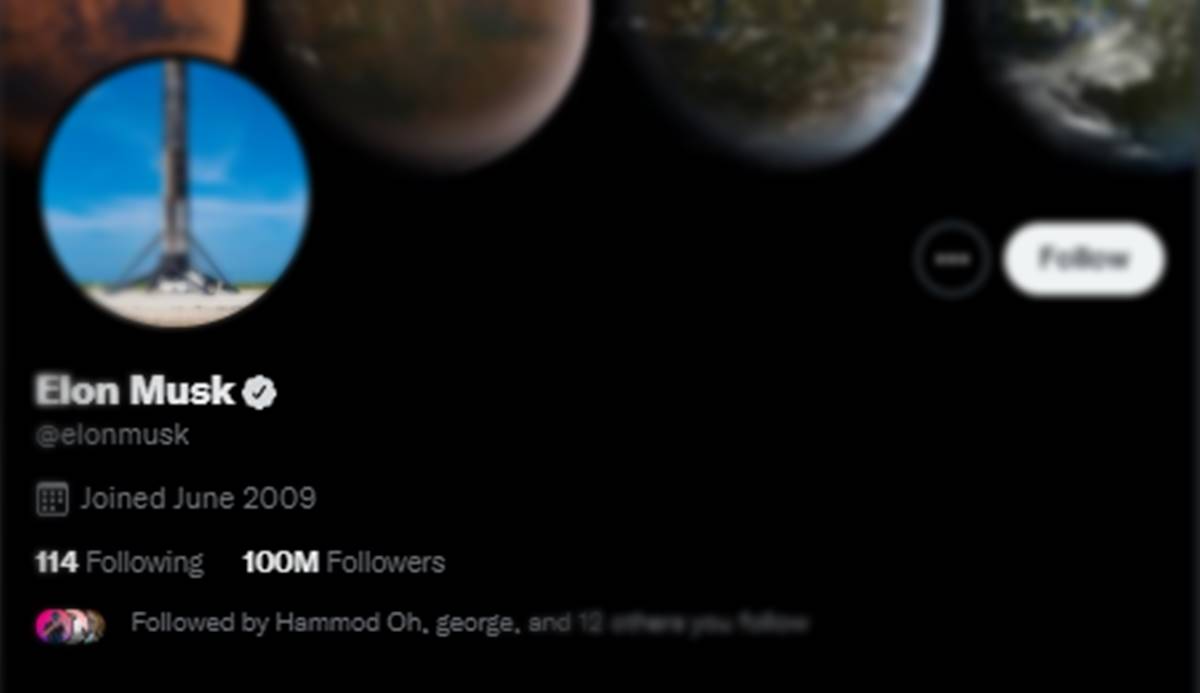Open the 114 Following list
This screenshot has width=1200, height=693.
pos(119,562)
